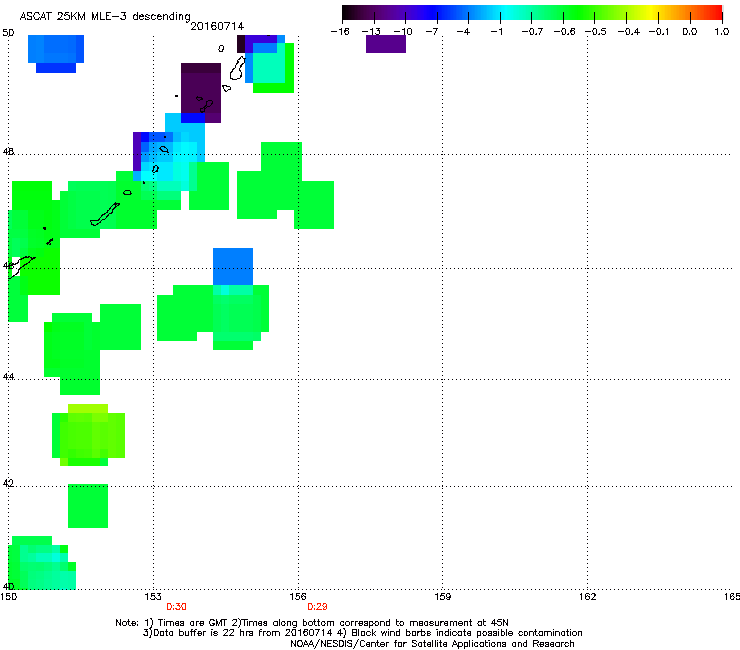The height and width of the screenshot is (650, 740).
Task: Click the colorbar label '-10'
Action: tap(403, 32)
